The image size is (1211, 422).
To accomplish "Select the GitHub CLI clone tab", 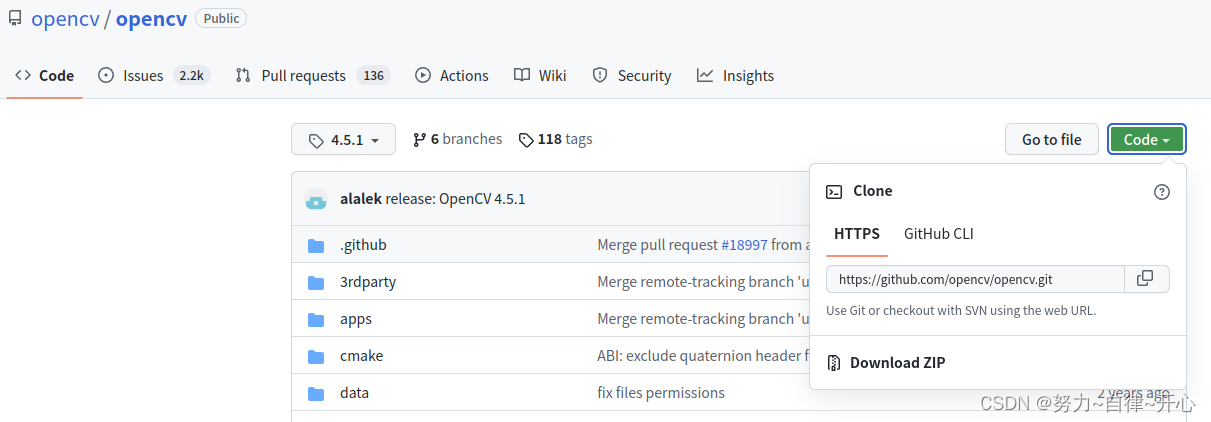I will (x=938, y=234).
